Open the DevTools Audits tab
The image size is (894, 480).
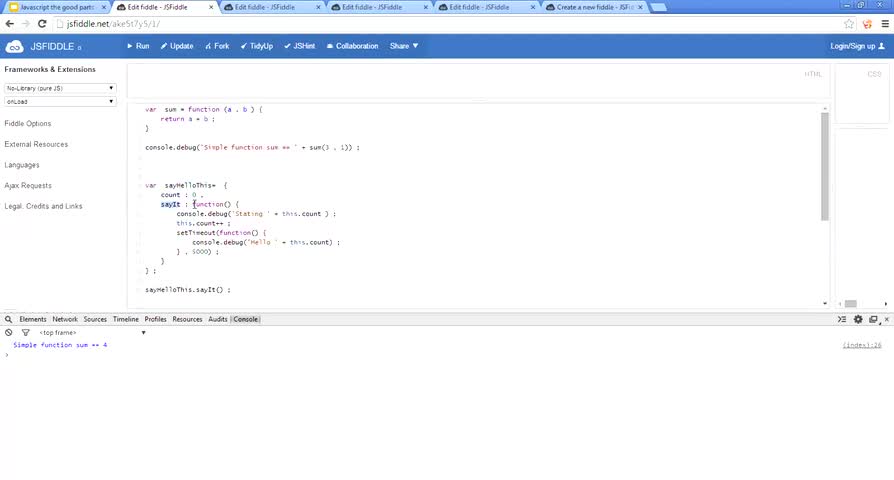click(217, 319)
